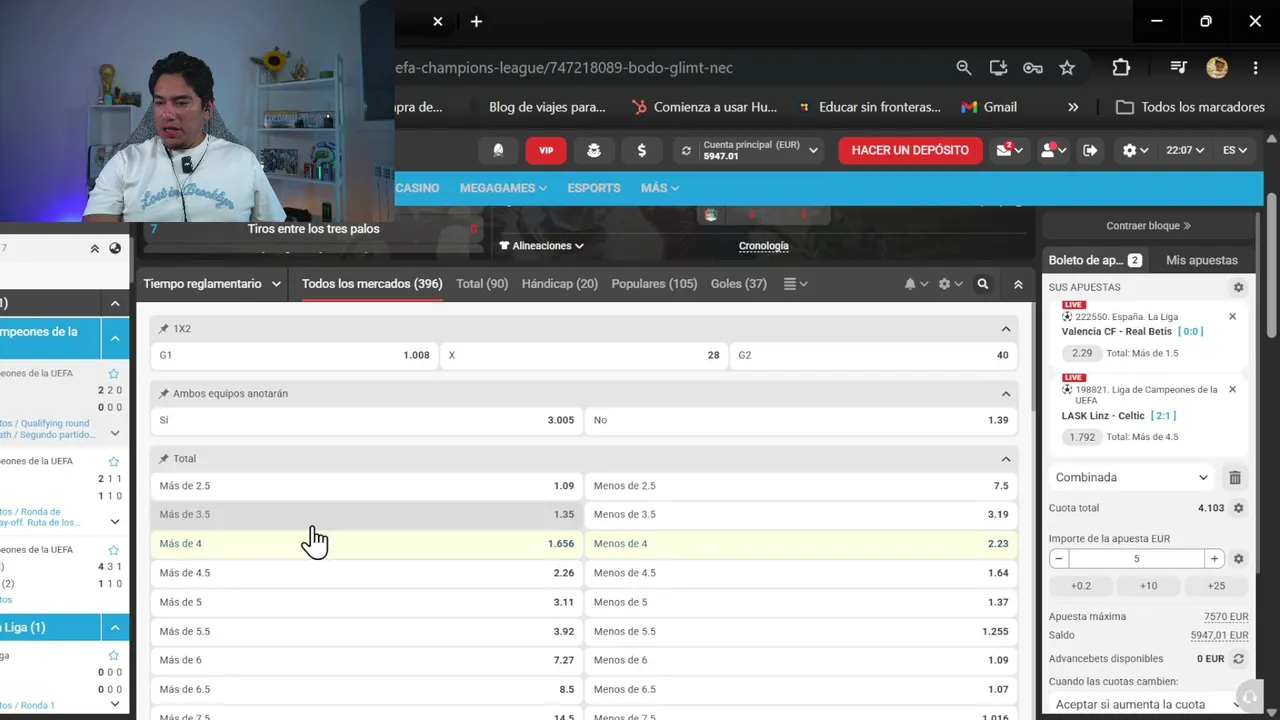This screenshot has height=720, width=1280.
Task: Open the Cronología link
Action: pos(763,246)
